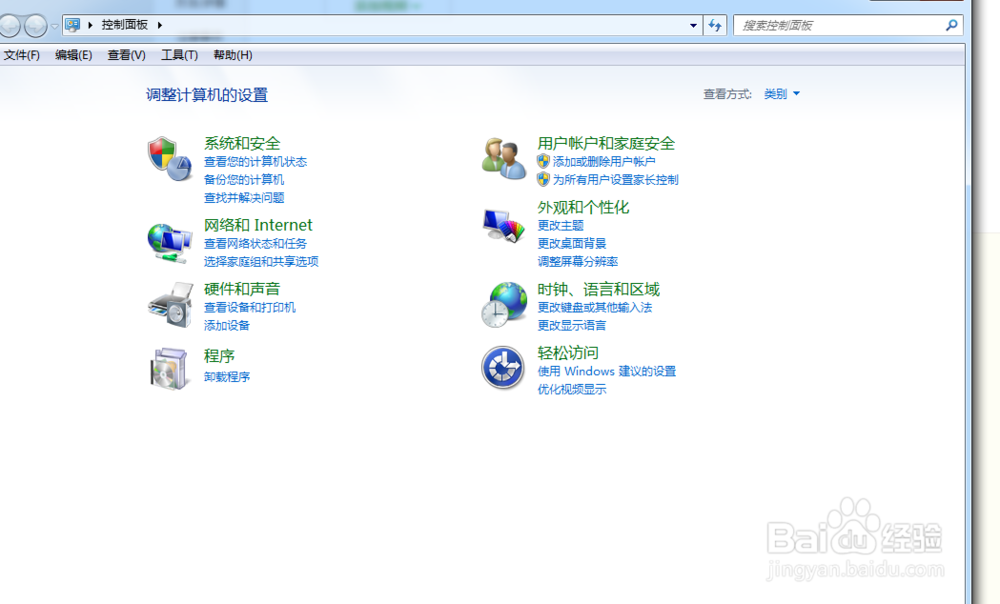Click the back navigation arrow button
This screenshot has height=604, width=1000.
[10, 26]
